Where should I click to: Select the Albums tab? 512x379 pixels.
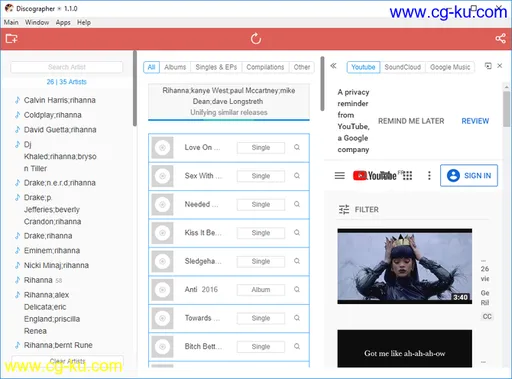coord(175,67)
